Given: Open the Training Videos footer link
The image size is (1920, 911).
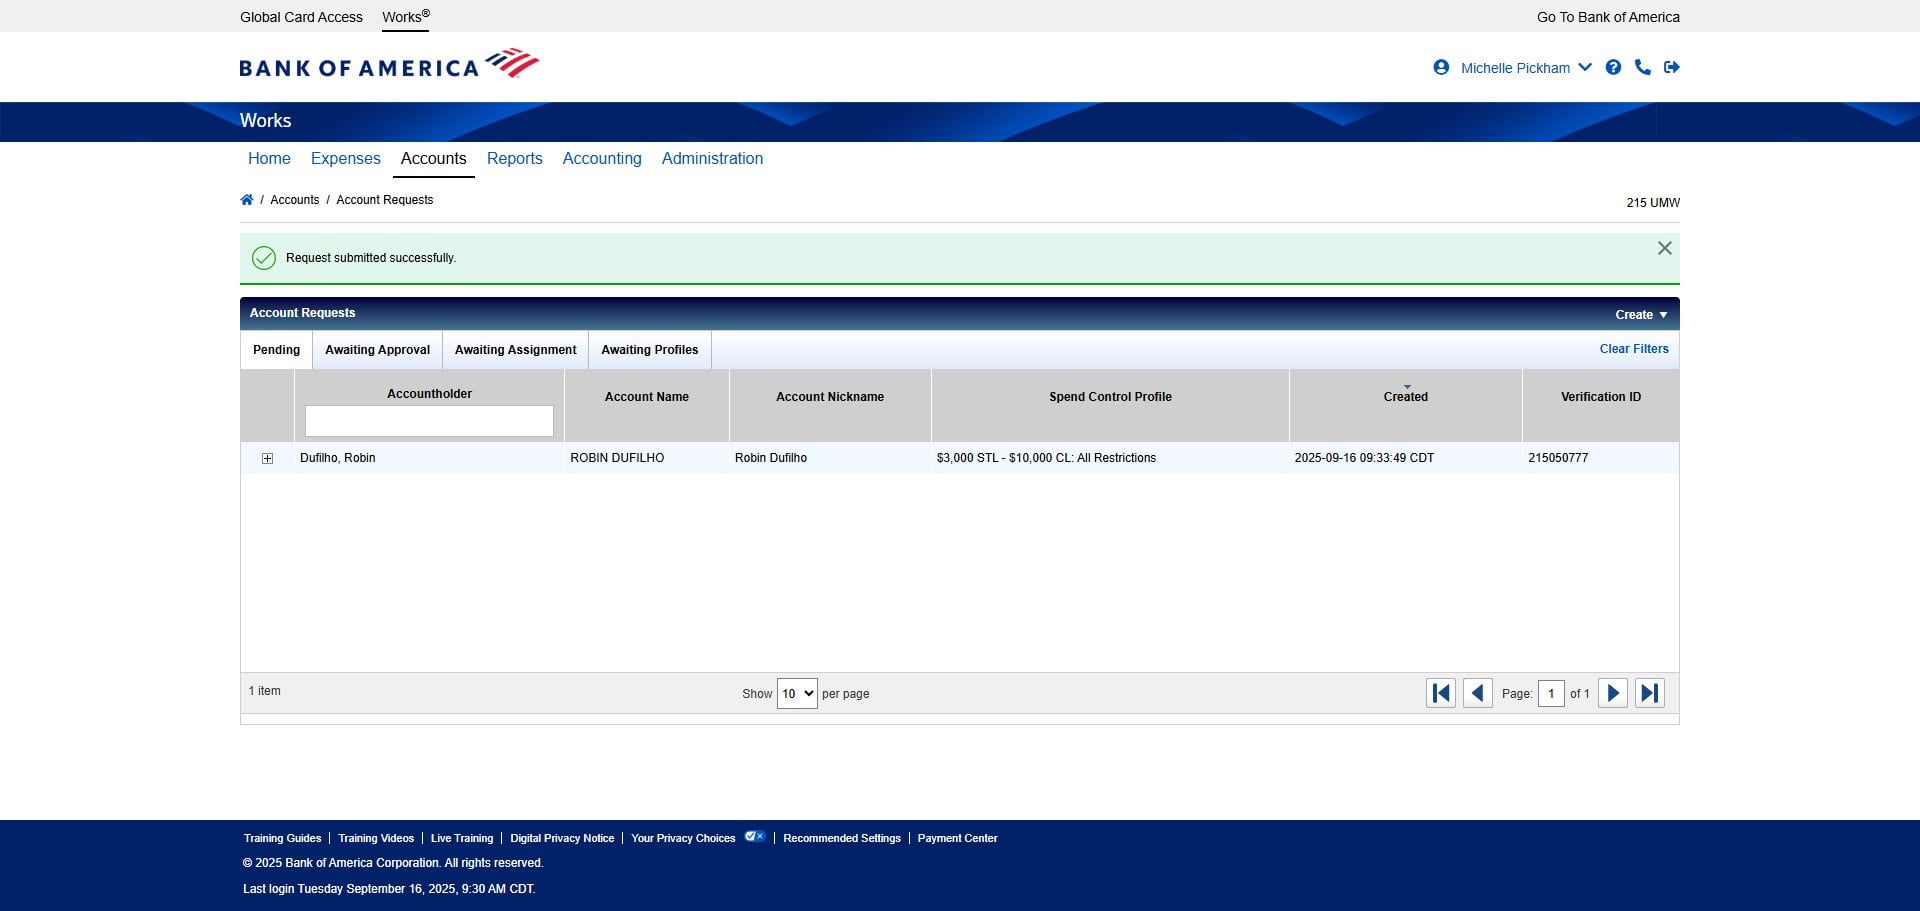Looking at the screenshot, I should (x=376, y=838).
